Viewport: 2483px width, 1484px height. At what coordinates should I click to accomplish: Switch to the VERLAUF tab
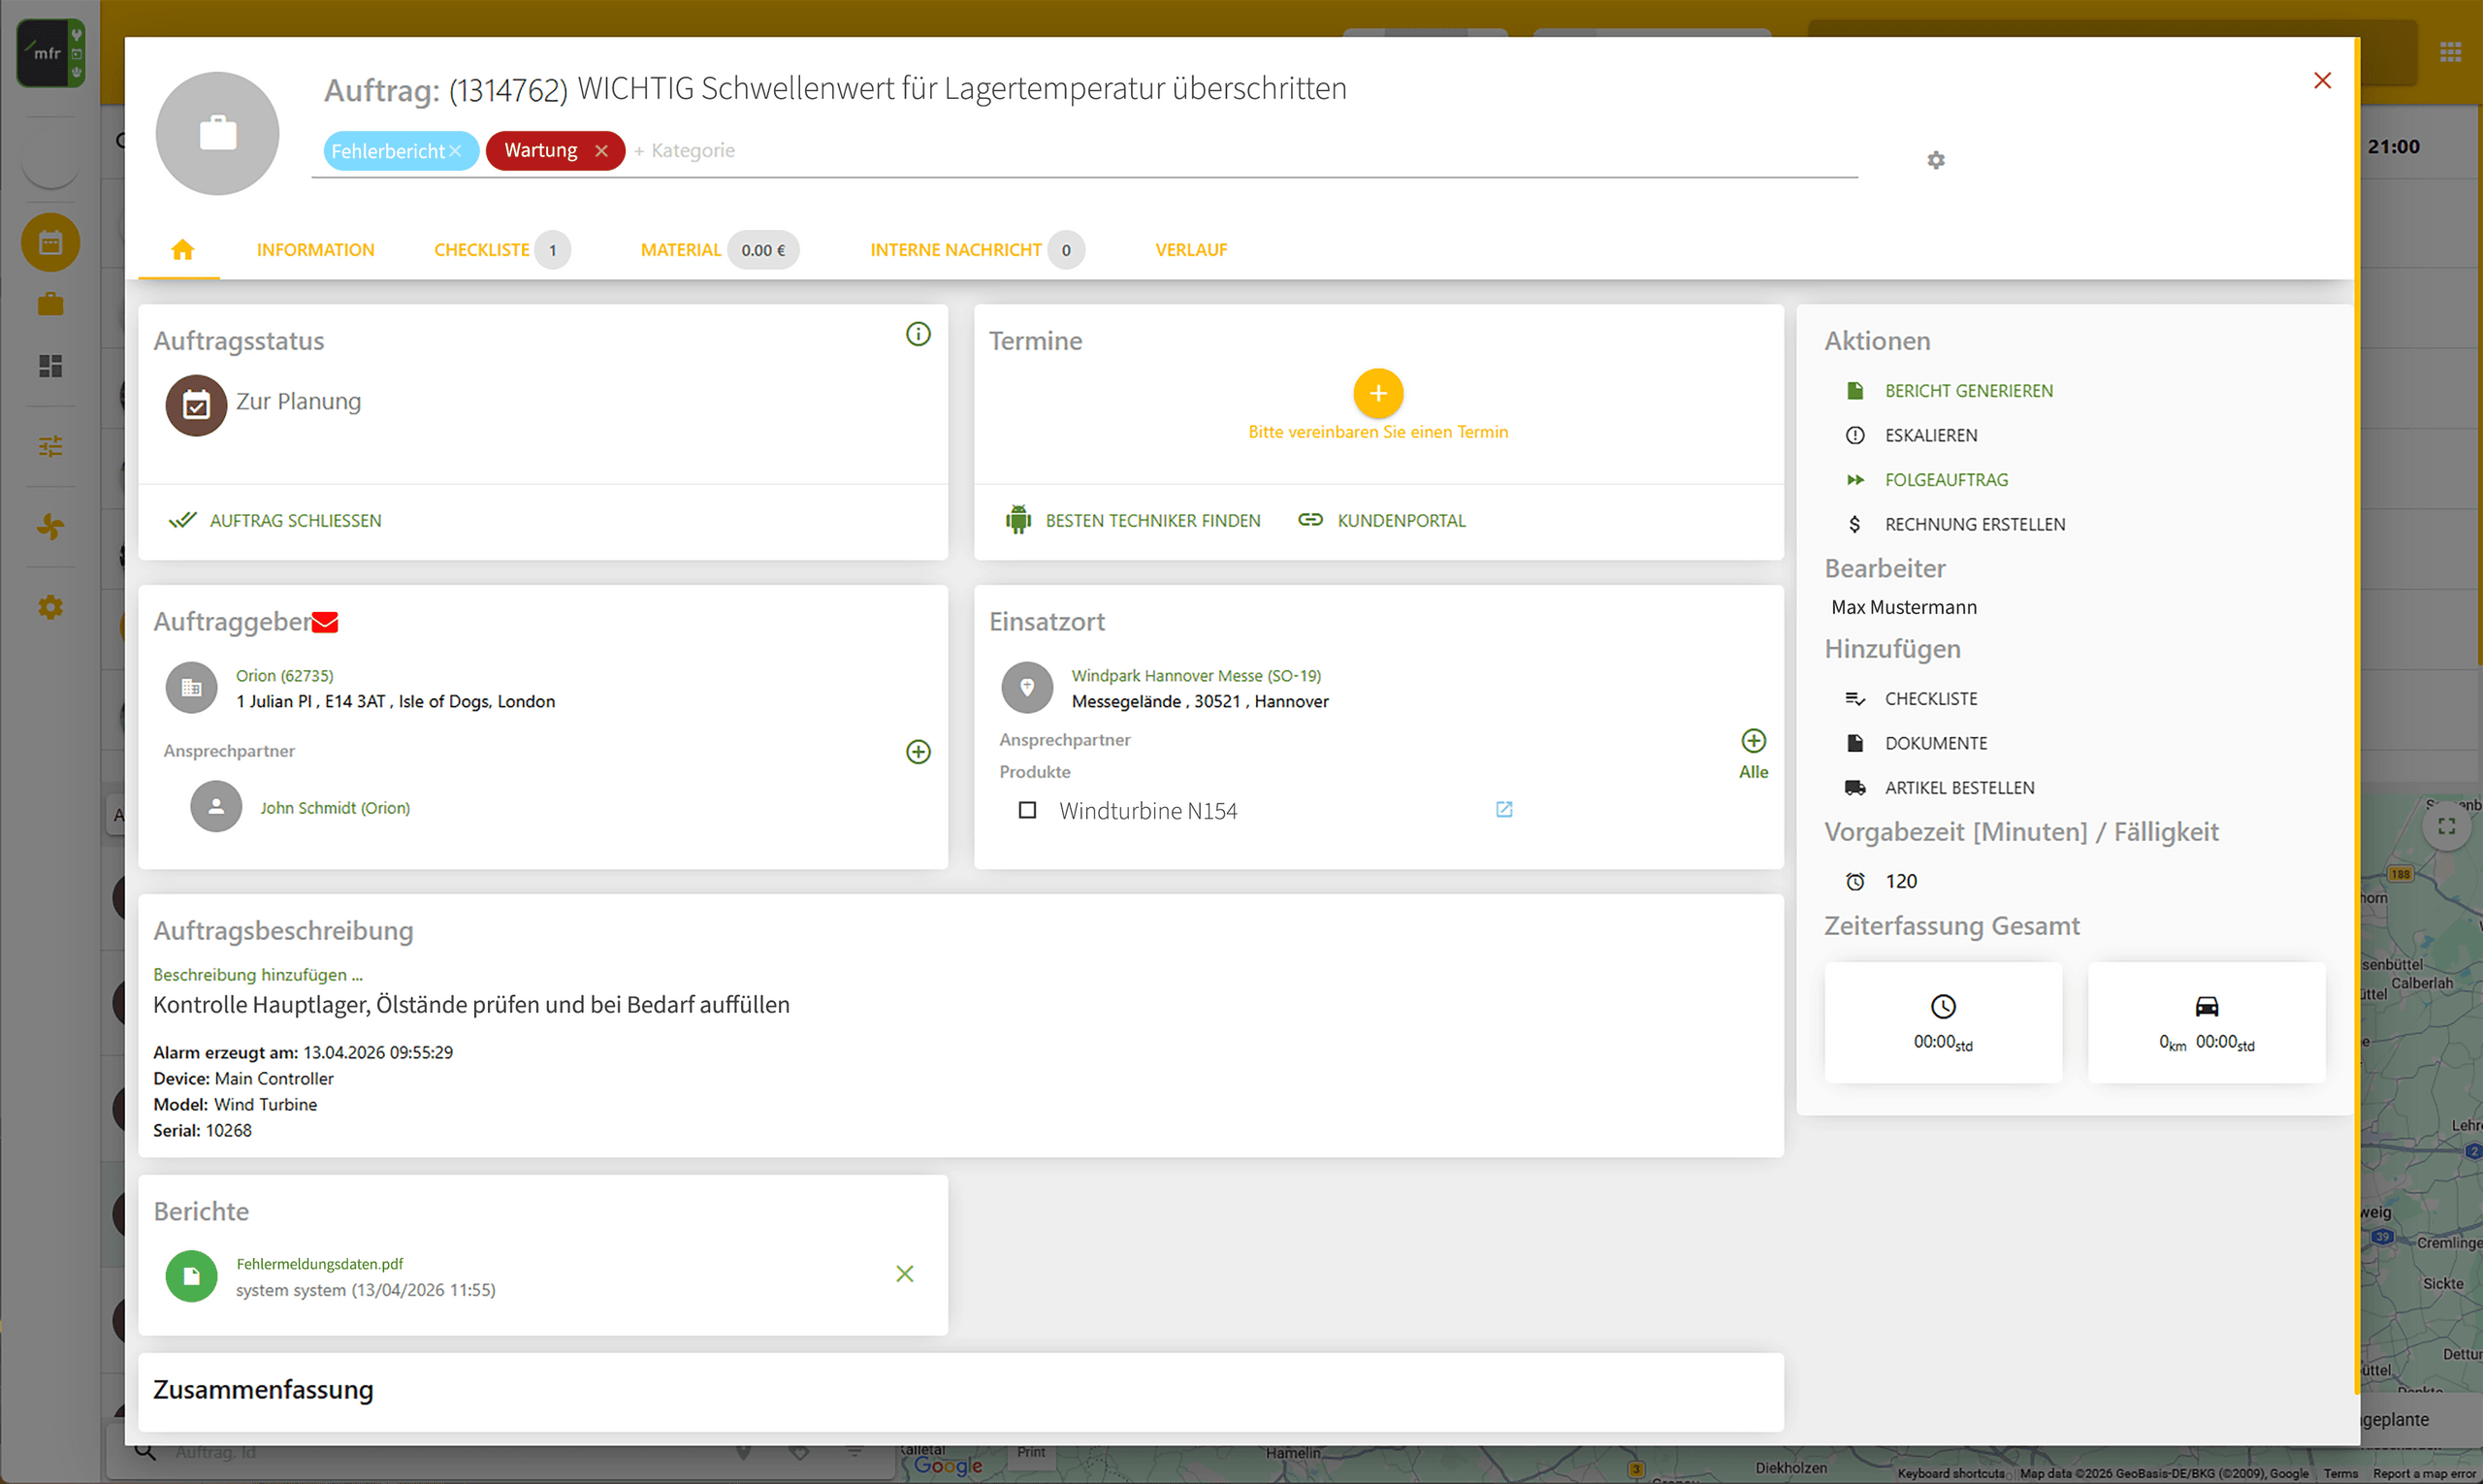pyautogui.click(x=1191, y=250)
